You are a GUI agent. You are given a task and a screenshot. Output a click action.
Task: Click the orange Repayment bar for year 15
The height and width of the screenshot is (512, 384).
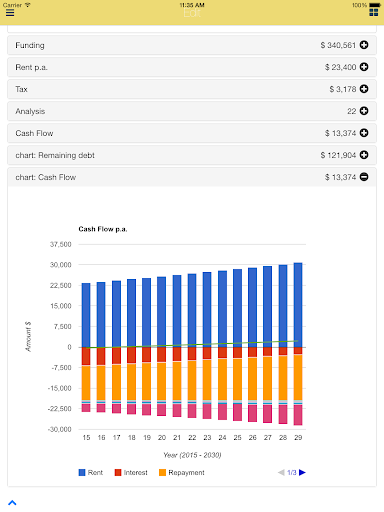[86, 383]
